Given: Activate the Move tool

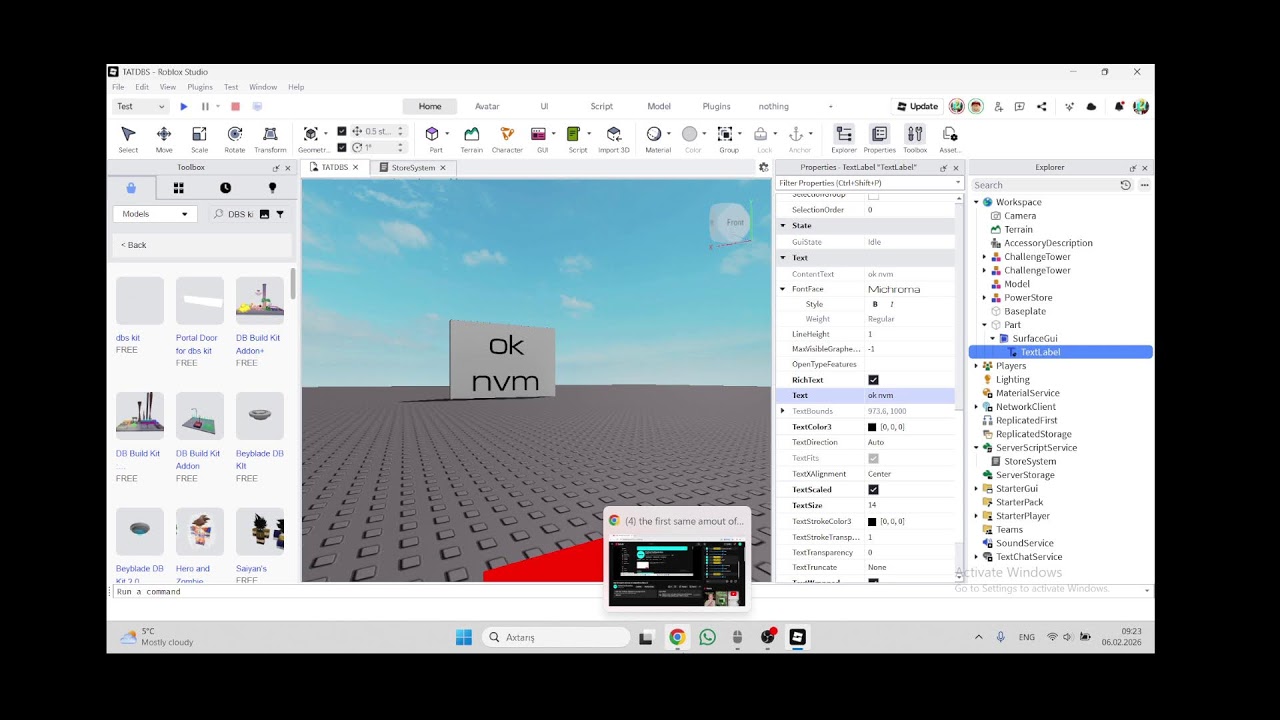Looking at the screenshot, I should click(164, 139).
